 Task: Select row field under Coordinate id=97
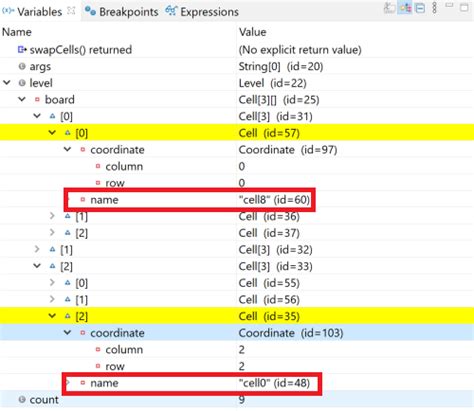[x=237, y=183]
